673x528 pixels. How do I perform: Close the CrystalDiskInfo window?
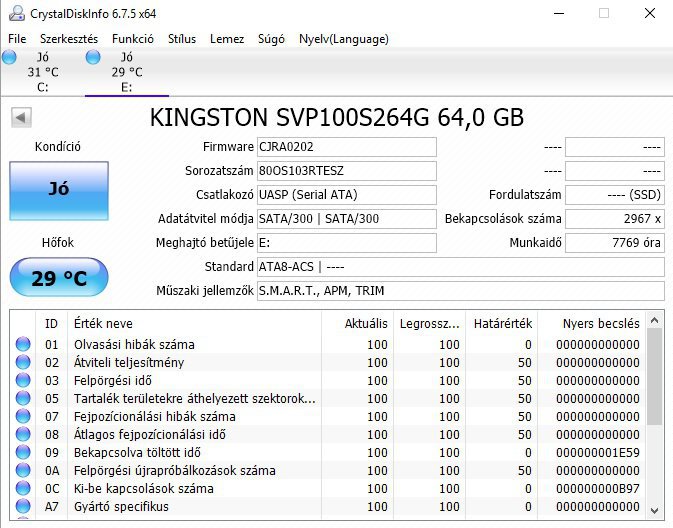tap(650, 13)
